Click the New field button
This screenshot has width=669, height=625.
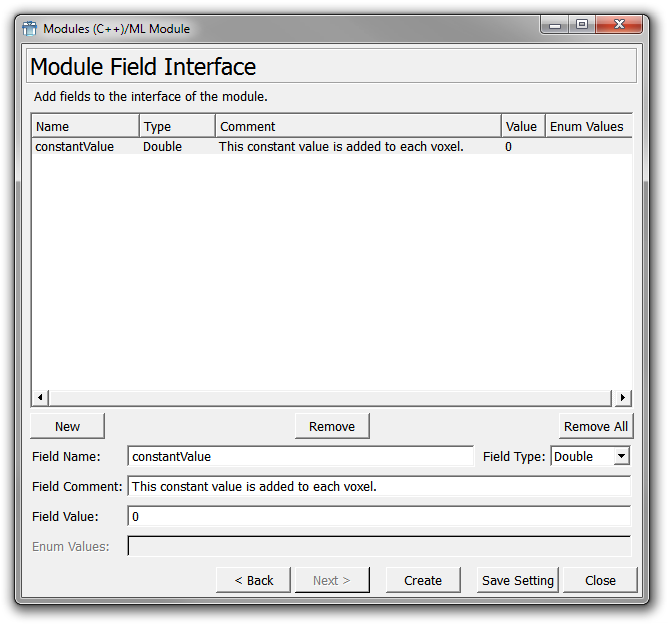click(67, 426)
